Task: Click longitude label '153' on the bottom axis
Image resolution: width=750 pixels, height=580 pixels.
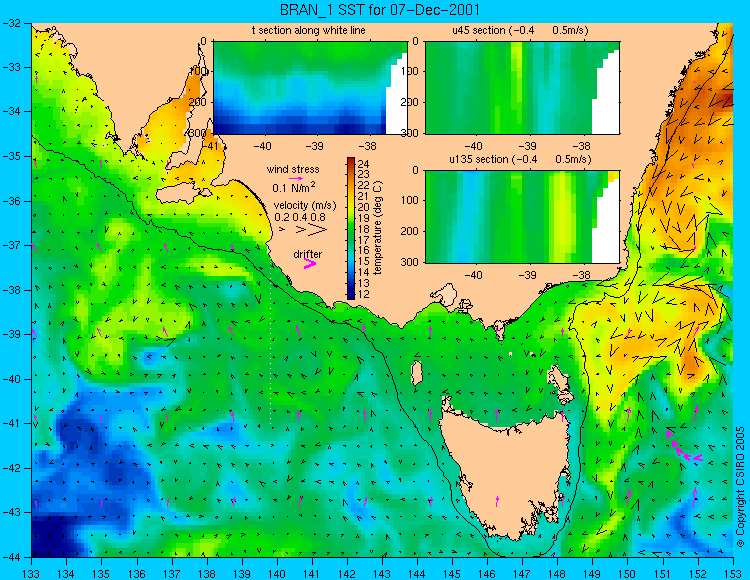Action: 732,573
